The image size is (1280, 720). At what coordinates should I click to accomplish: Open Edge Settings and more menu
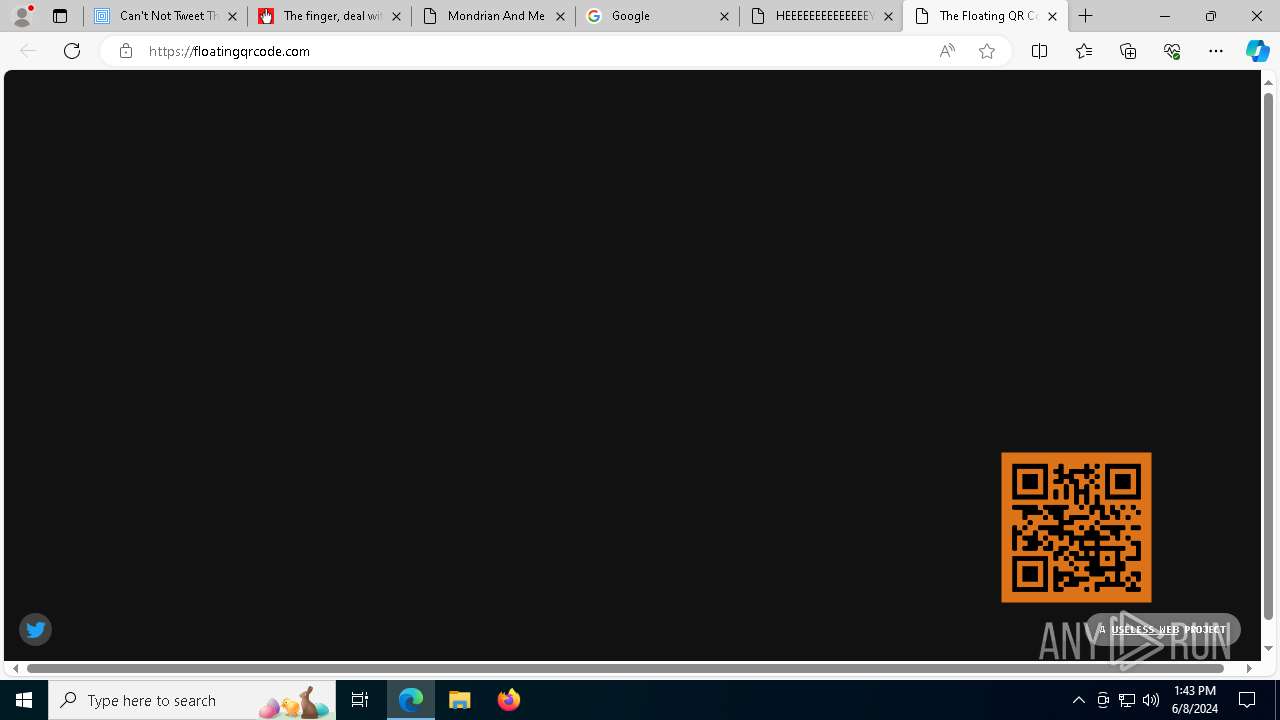[x=1216, y=51]
